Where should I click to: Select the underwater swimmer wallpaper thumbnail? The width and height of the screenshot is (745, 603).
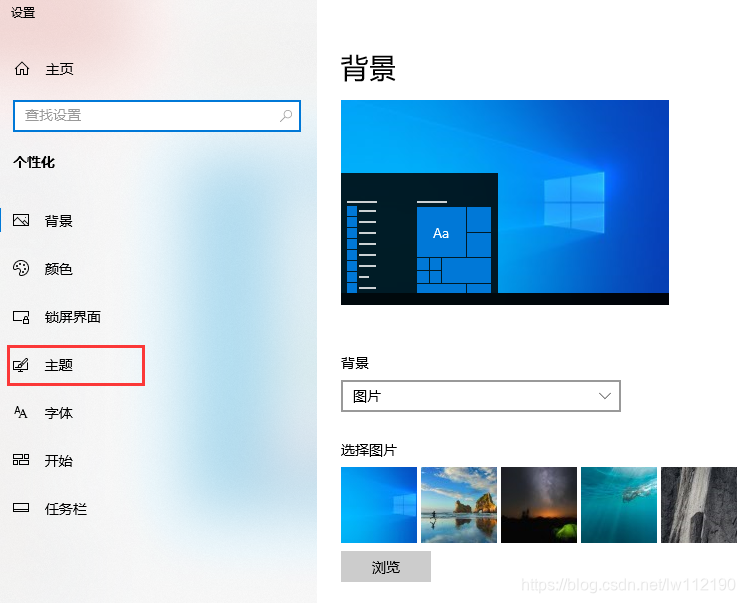point(619,505)
